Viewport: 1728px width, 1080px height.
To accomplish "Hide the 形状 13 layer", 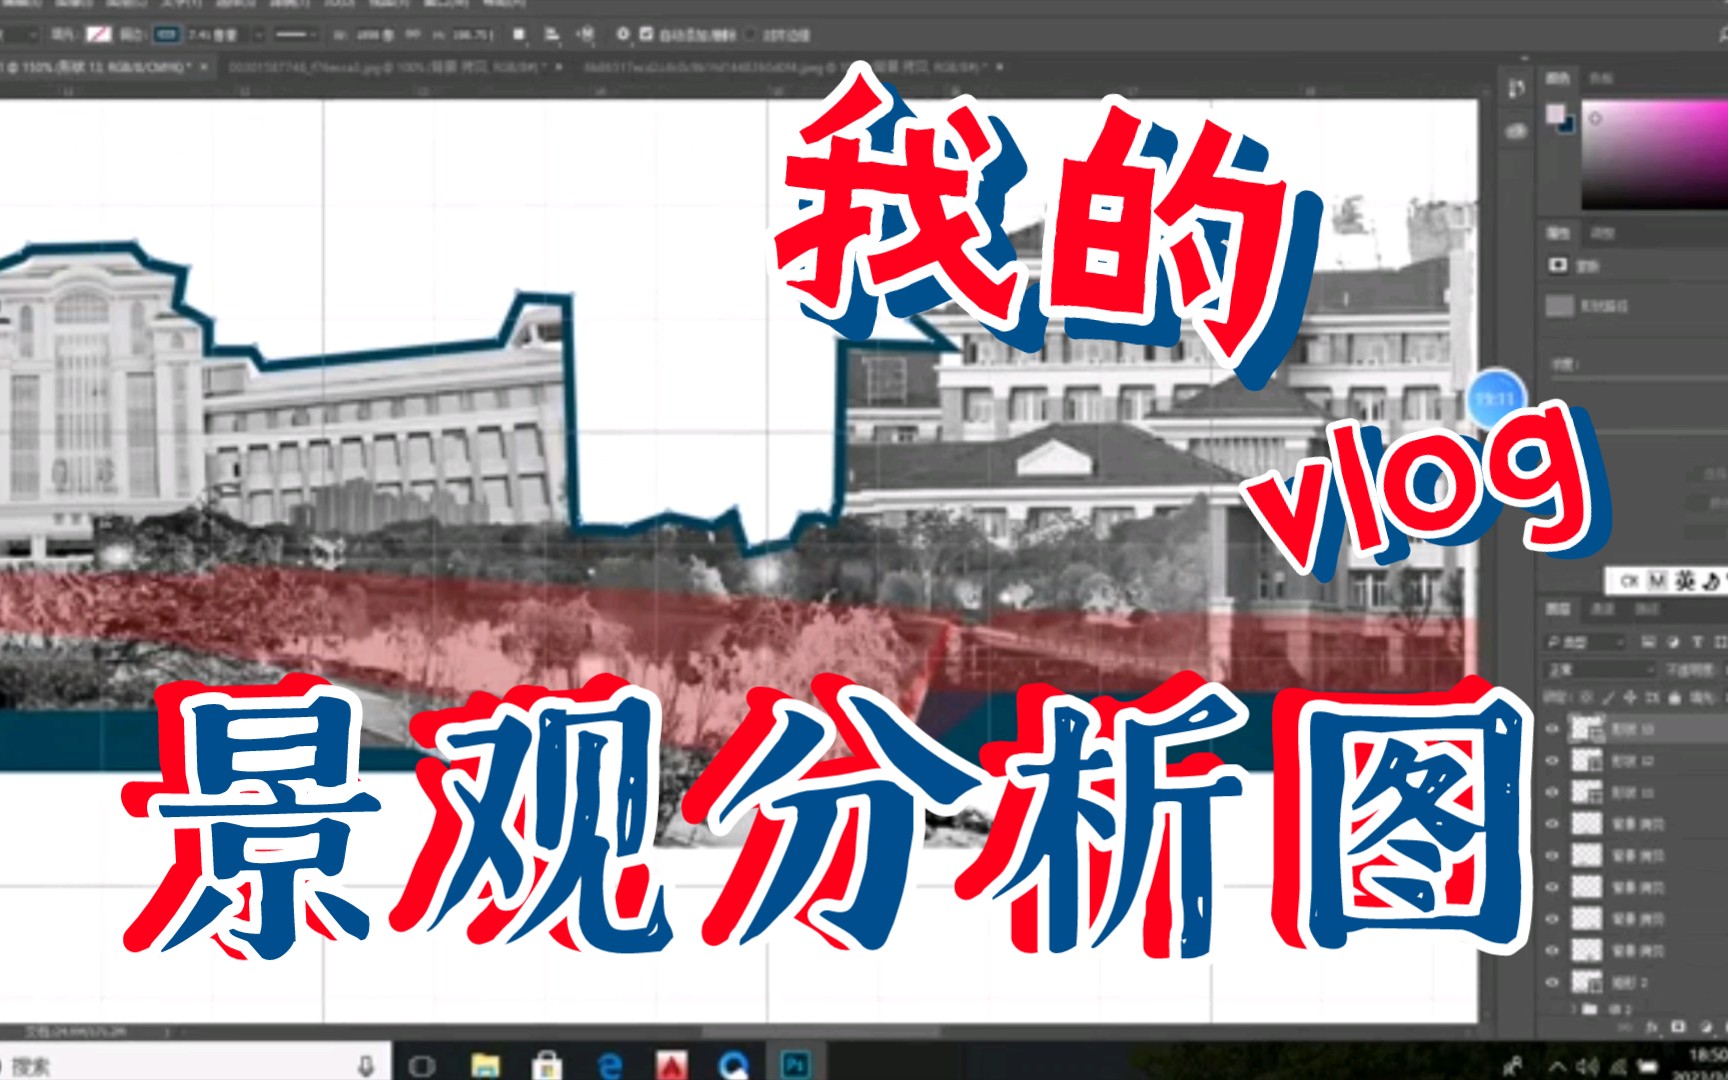I will [x=1552, y=729].
